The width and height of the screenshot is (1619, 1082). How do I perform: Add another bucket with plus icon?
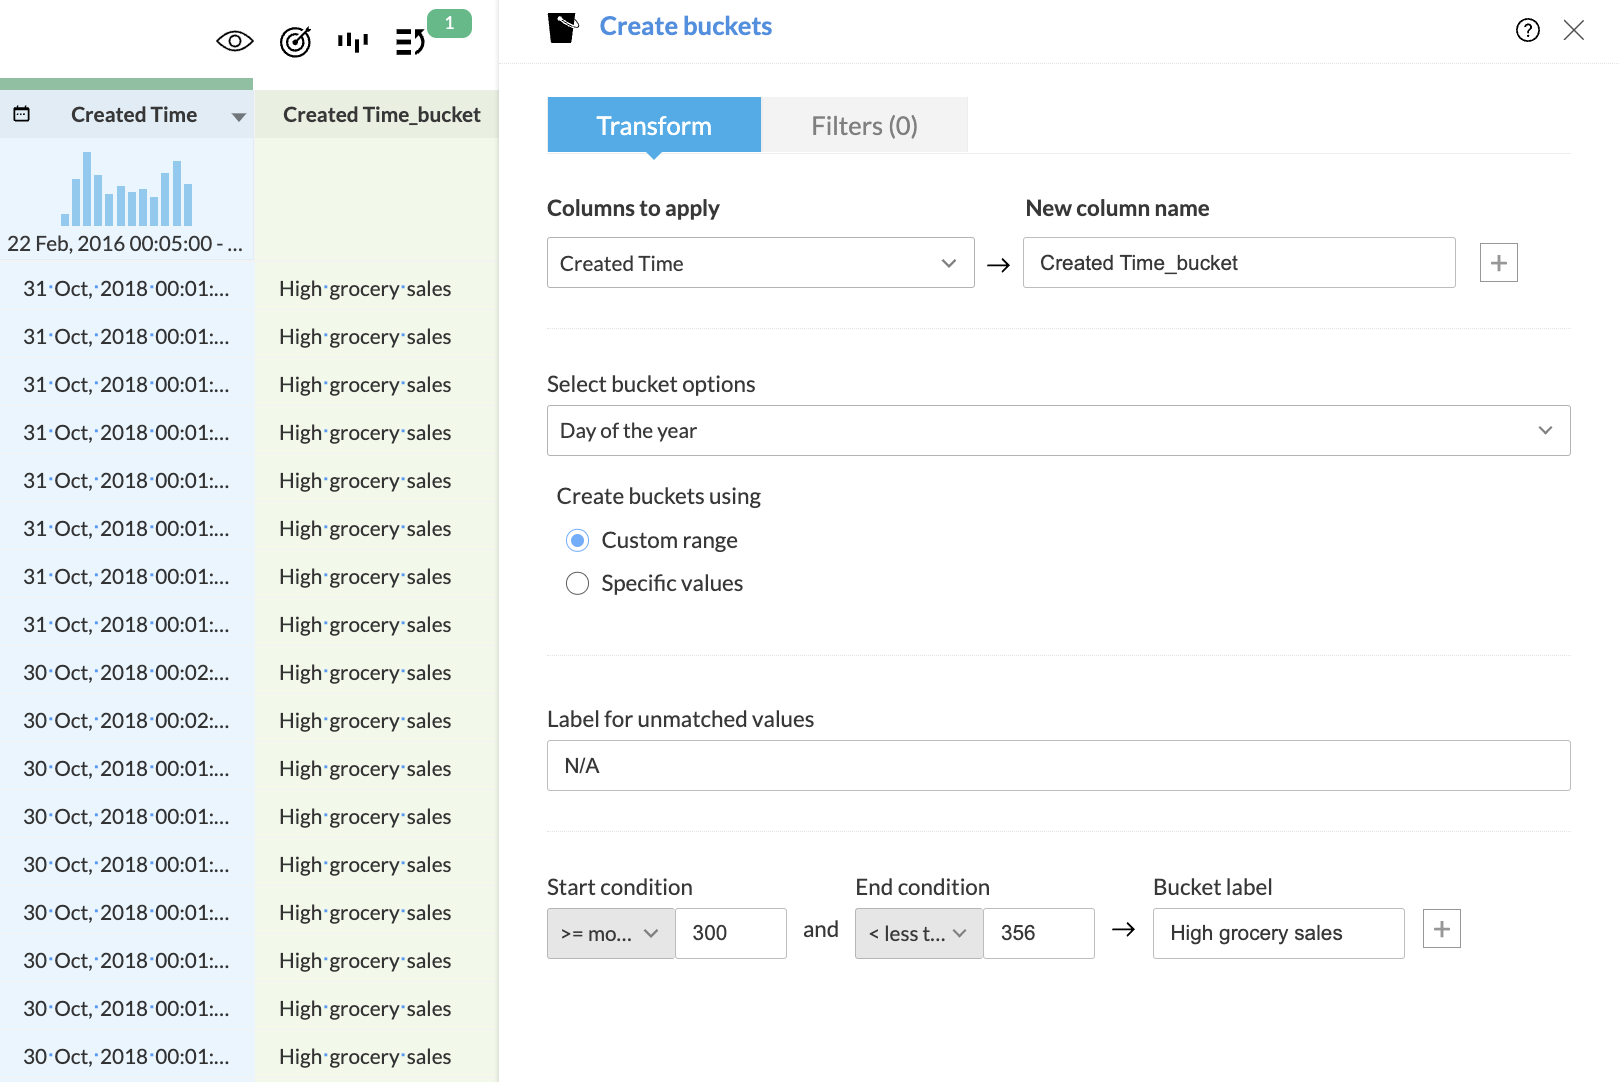(1441, 929)
